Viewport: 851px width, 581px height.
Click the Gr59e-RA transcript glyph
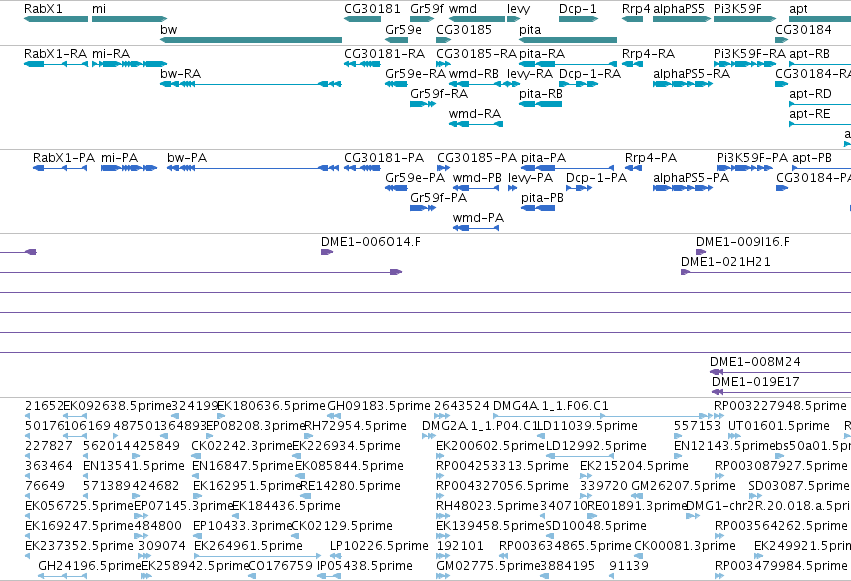396,84
